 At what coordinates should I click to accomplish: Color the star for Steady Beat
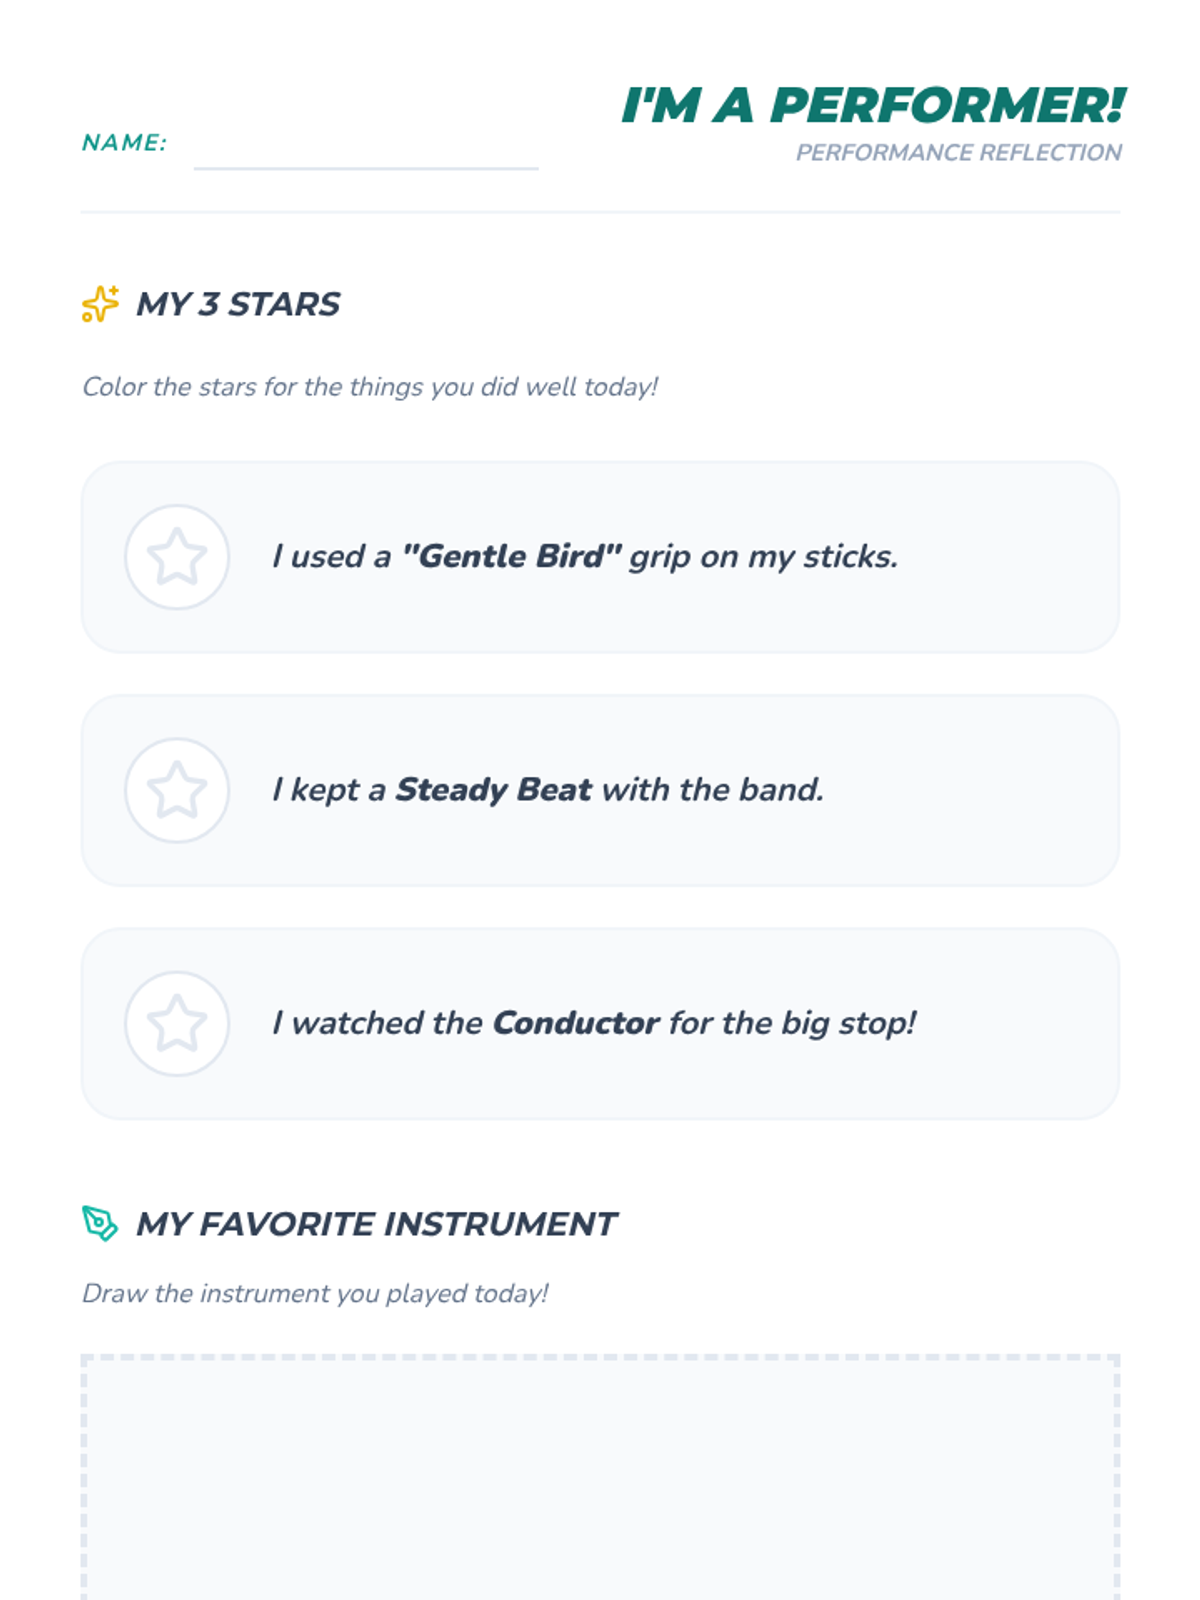click(x=177, y=790)
